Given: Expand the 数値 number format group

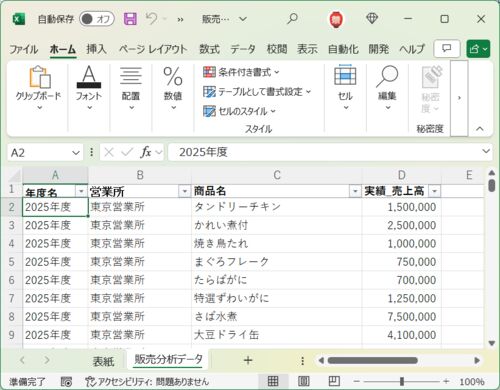Looking at the screenshot, I should click(173, 88).
